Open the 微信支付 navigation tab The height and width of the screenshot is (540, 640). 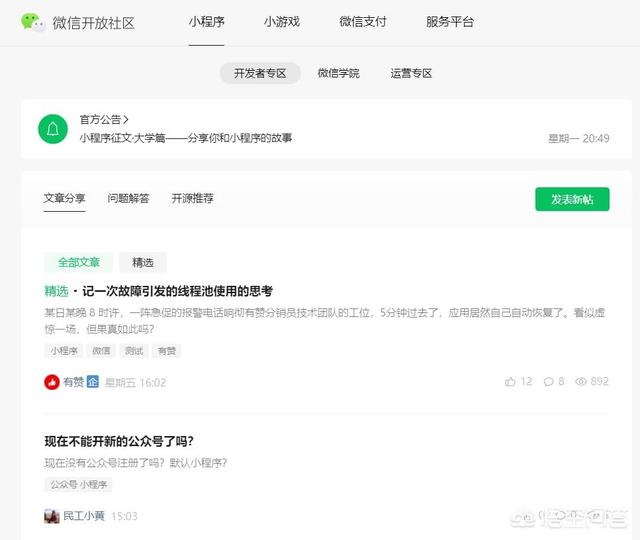(x=362, y=22)
